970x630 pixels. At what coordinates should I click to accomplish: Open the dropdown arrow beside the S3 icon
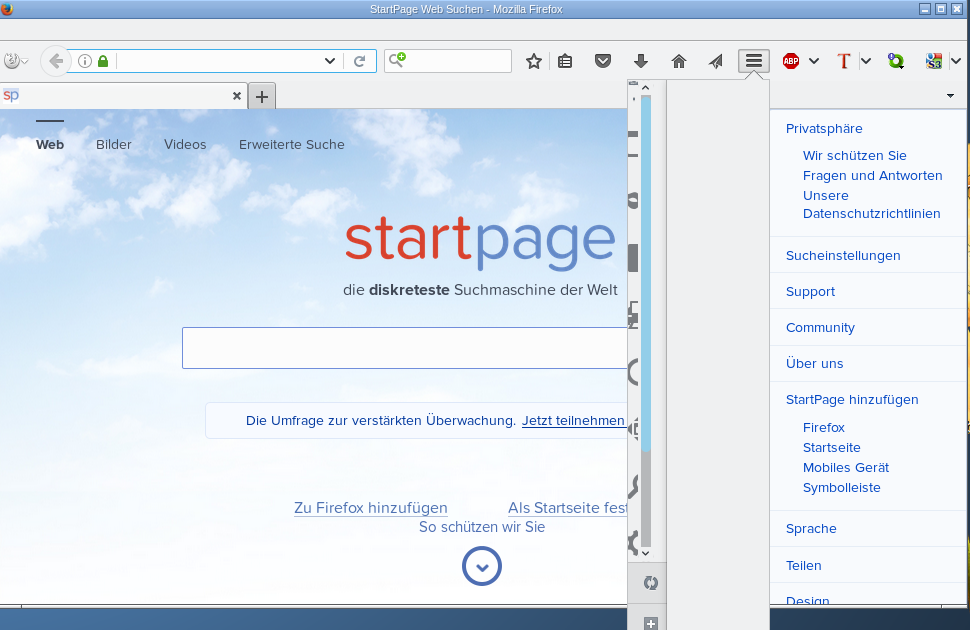click(956, 61)
